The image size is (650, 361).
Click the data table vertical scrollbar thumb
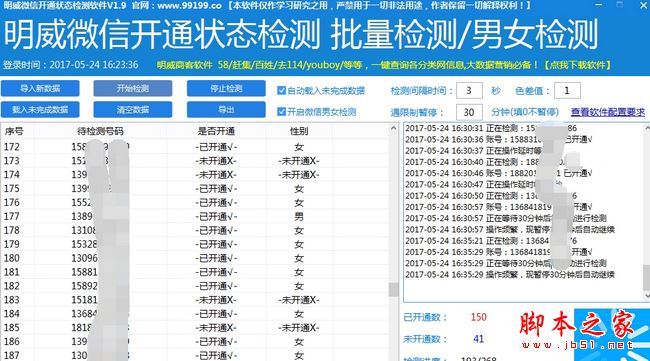pyautogui.click(x=393, y=290)
